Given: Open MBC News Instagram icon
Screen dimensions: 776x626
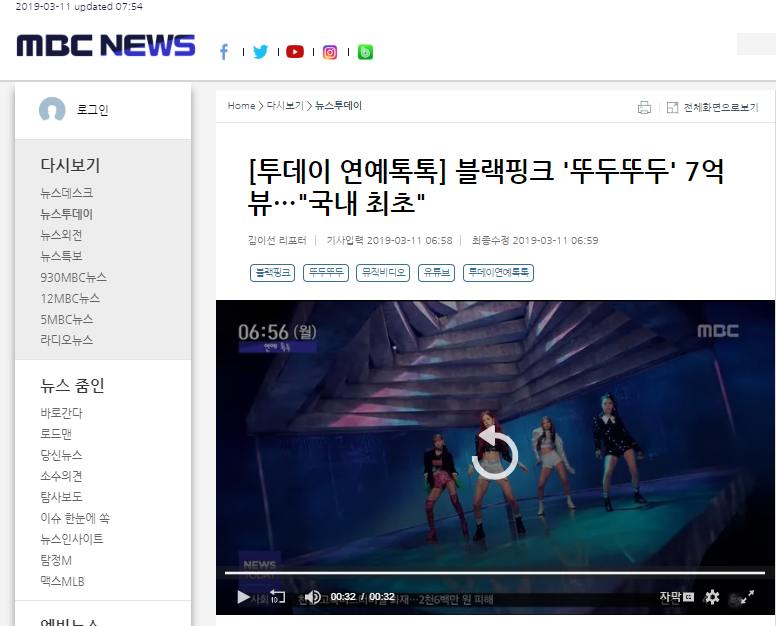Looking at the screenshot, I should point(330,52).
